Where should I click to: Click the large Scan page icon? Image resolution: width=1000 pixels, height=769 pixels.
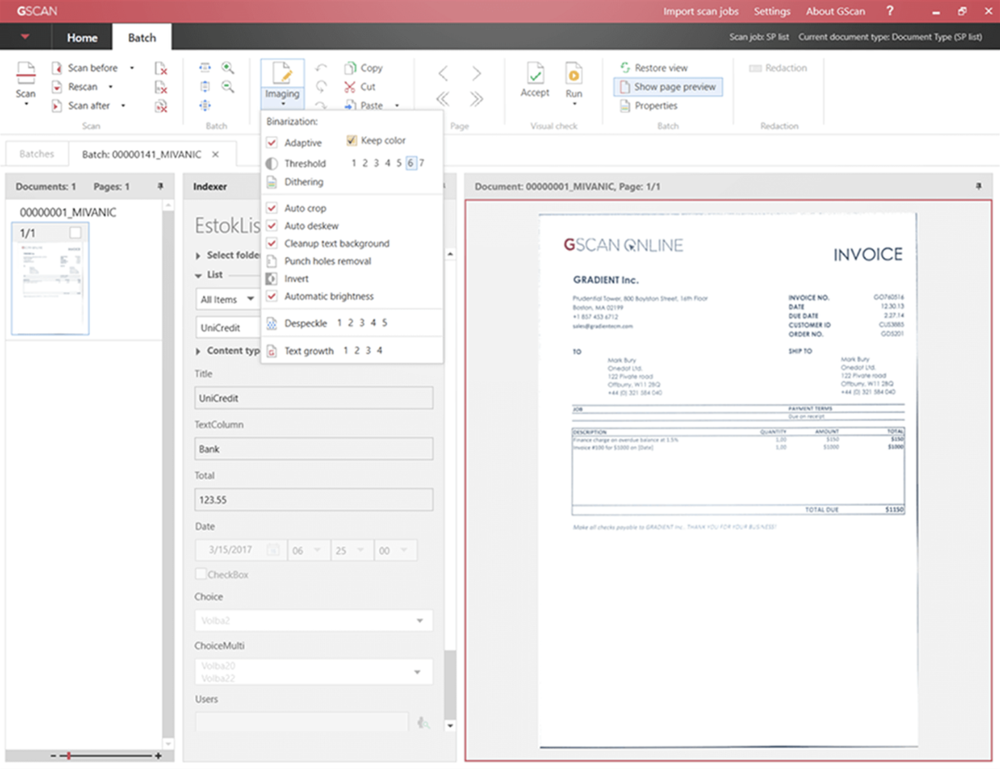(26, 73)
